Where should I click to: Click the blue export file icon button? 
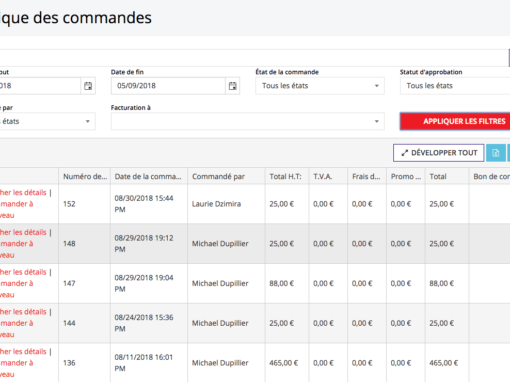click(496, 153)
